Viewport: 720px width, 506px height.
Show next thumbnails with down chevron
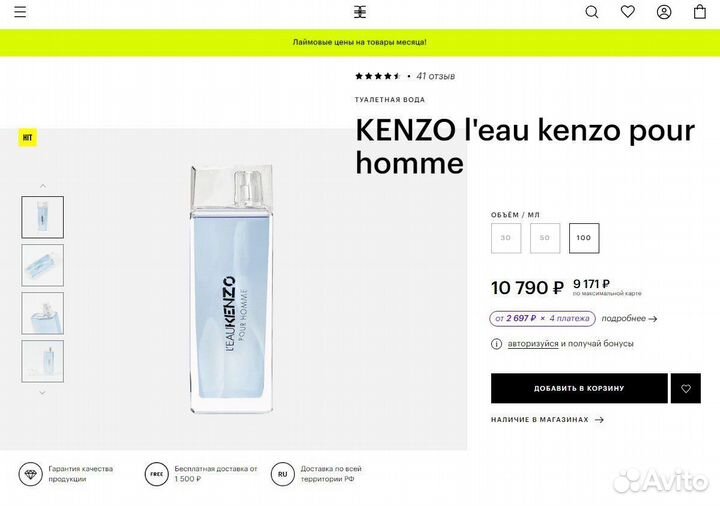pyautogui.click(x=43, y=393)
